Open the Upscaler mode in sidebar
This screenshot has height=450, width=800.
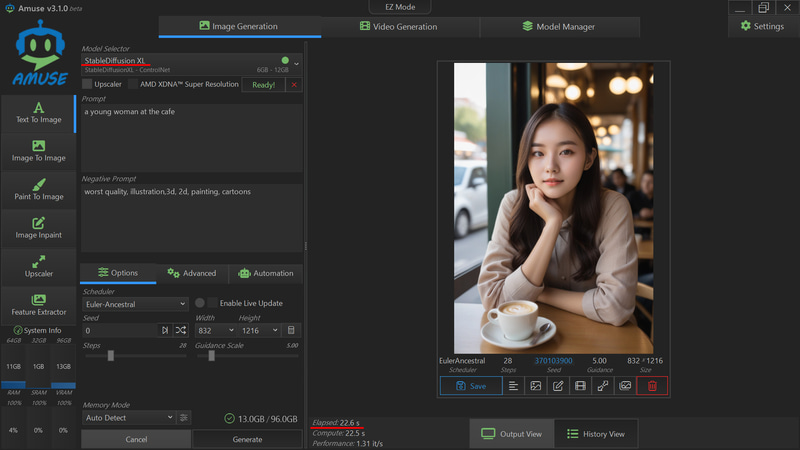pyautogui.click(x=39, y=267)
